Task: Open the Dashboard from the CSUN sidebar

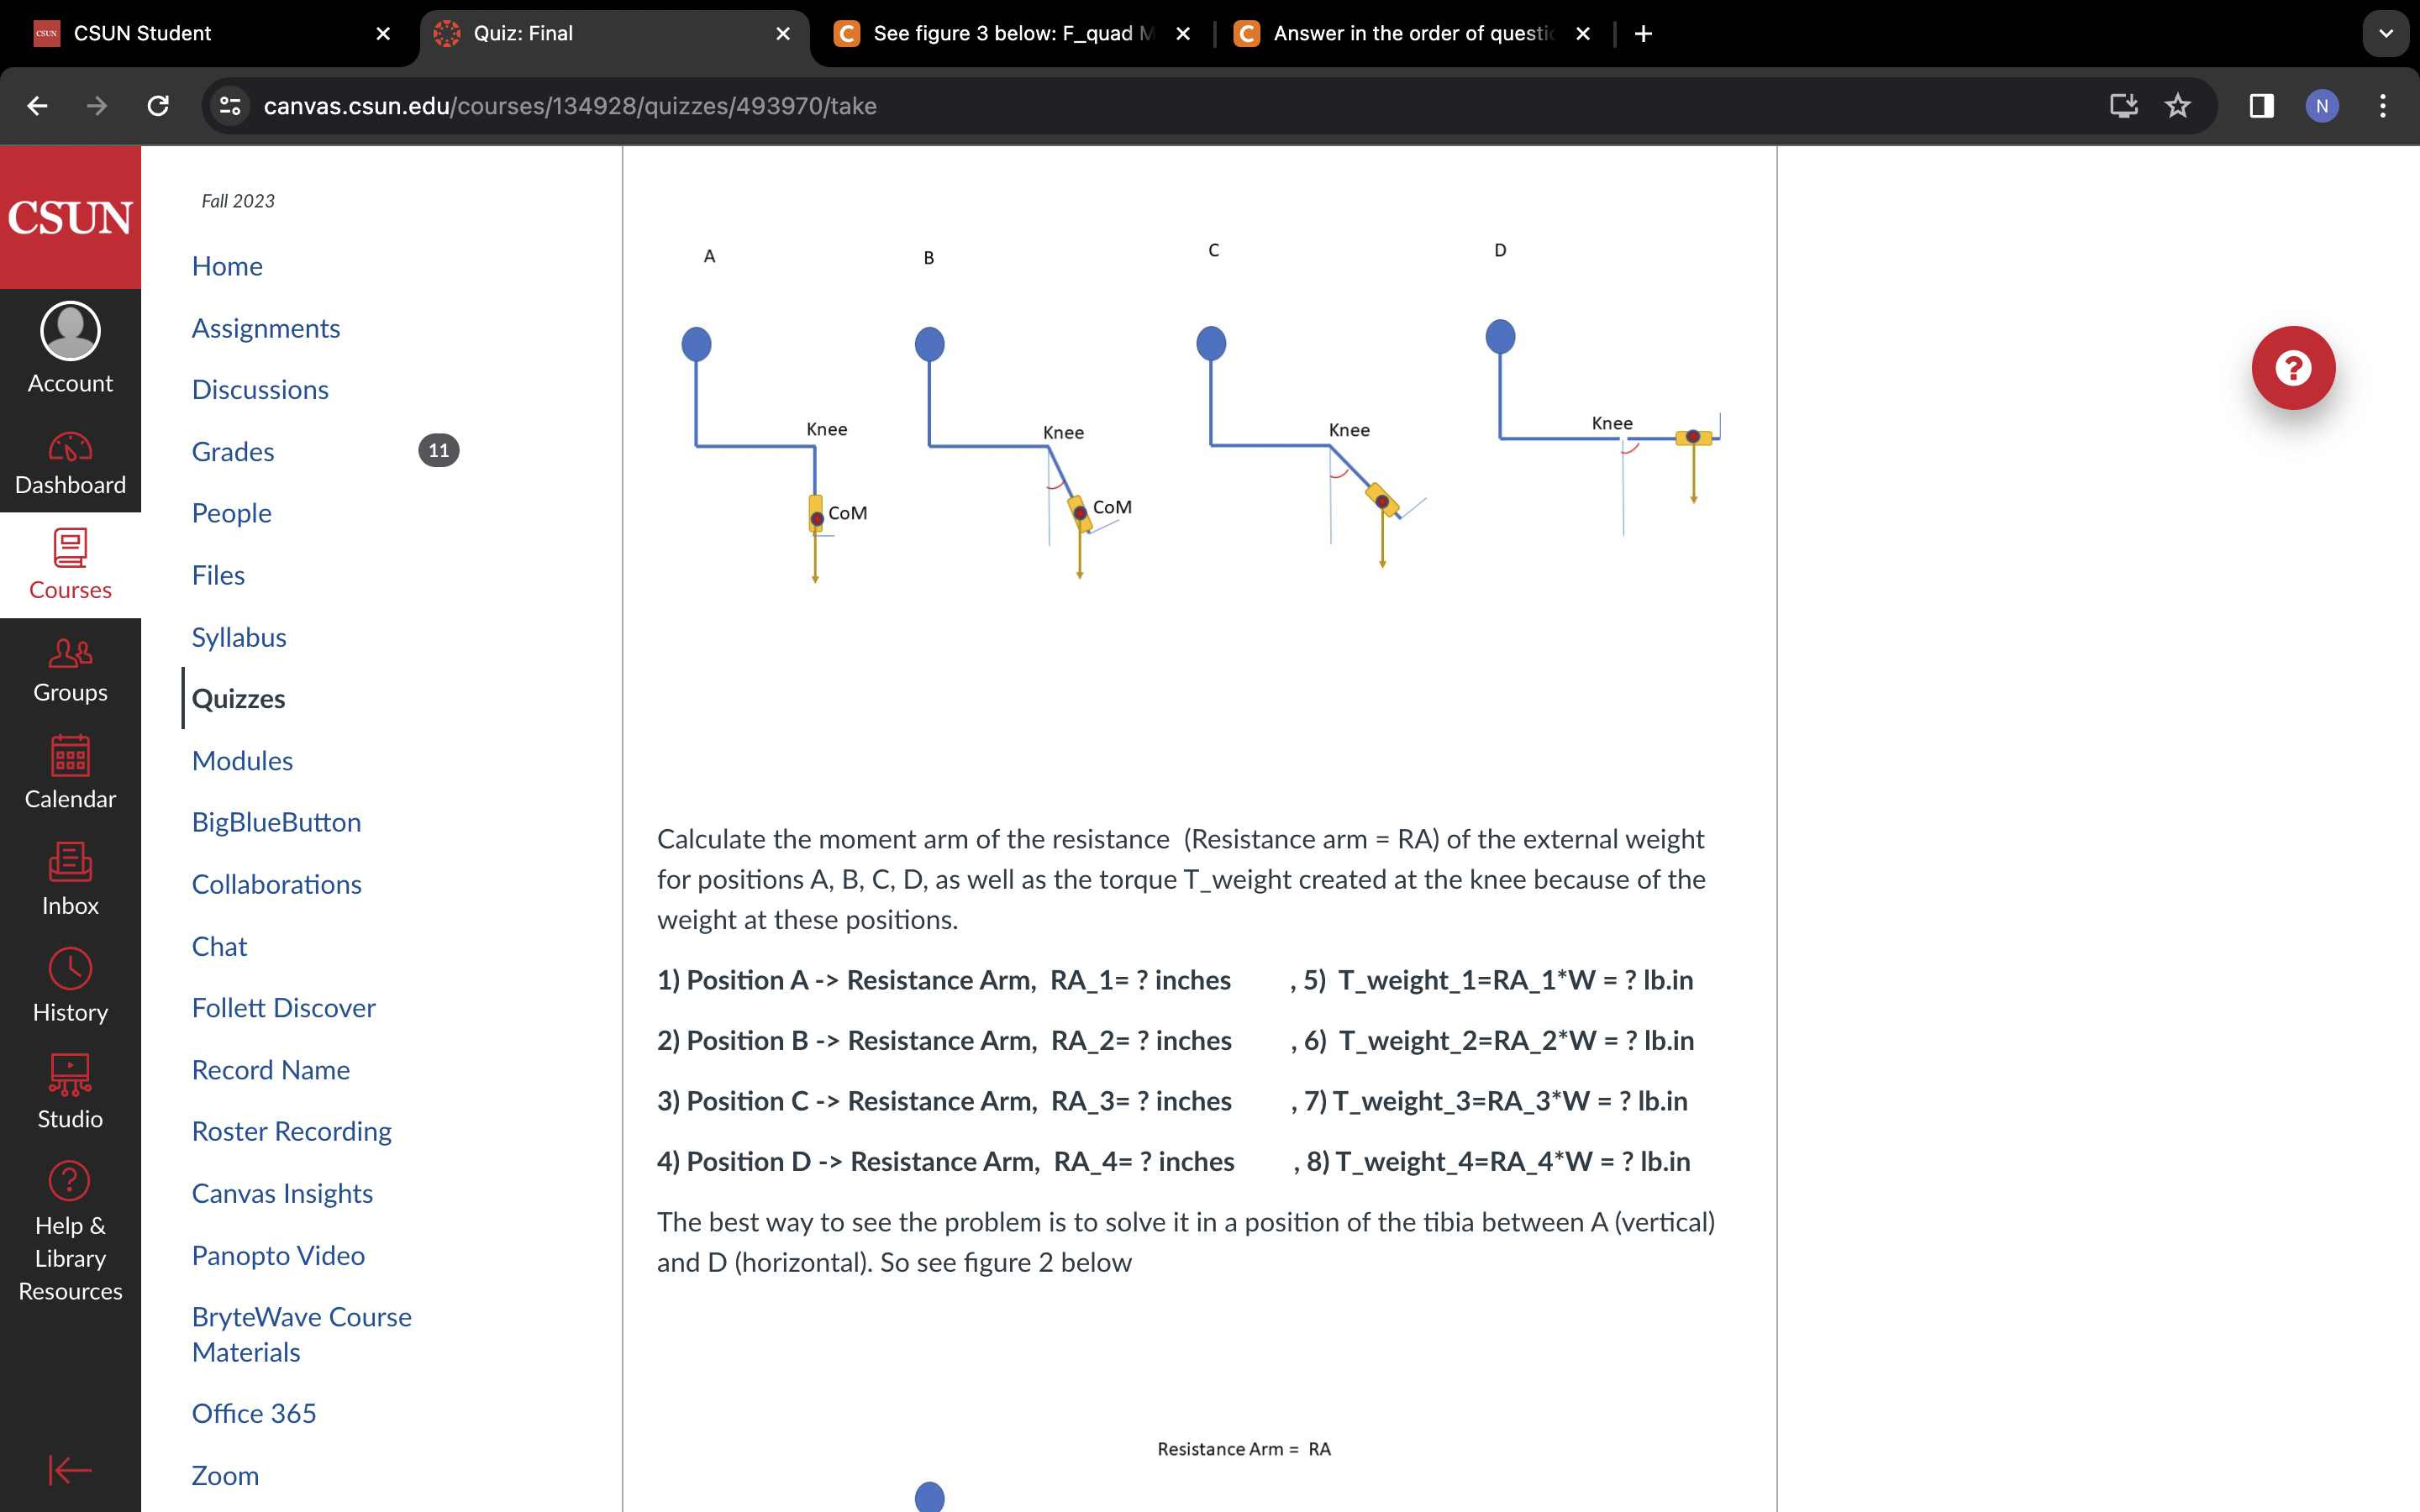Action: click(69, 461)
